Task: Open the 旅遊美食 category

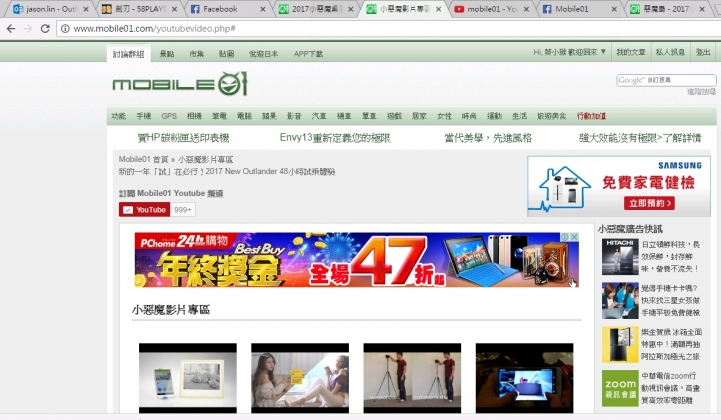Action: coord(551,116)
